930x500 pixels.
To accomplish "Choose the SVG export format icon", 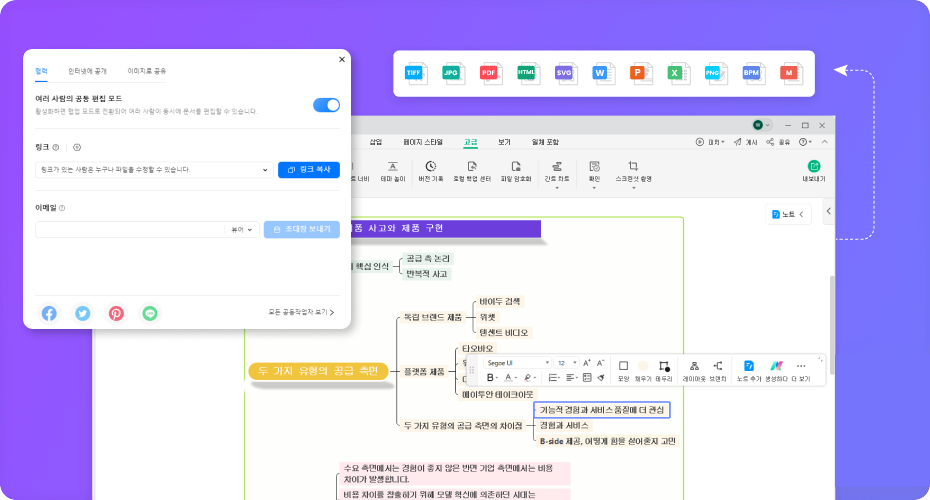I will click(564, 73).
